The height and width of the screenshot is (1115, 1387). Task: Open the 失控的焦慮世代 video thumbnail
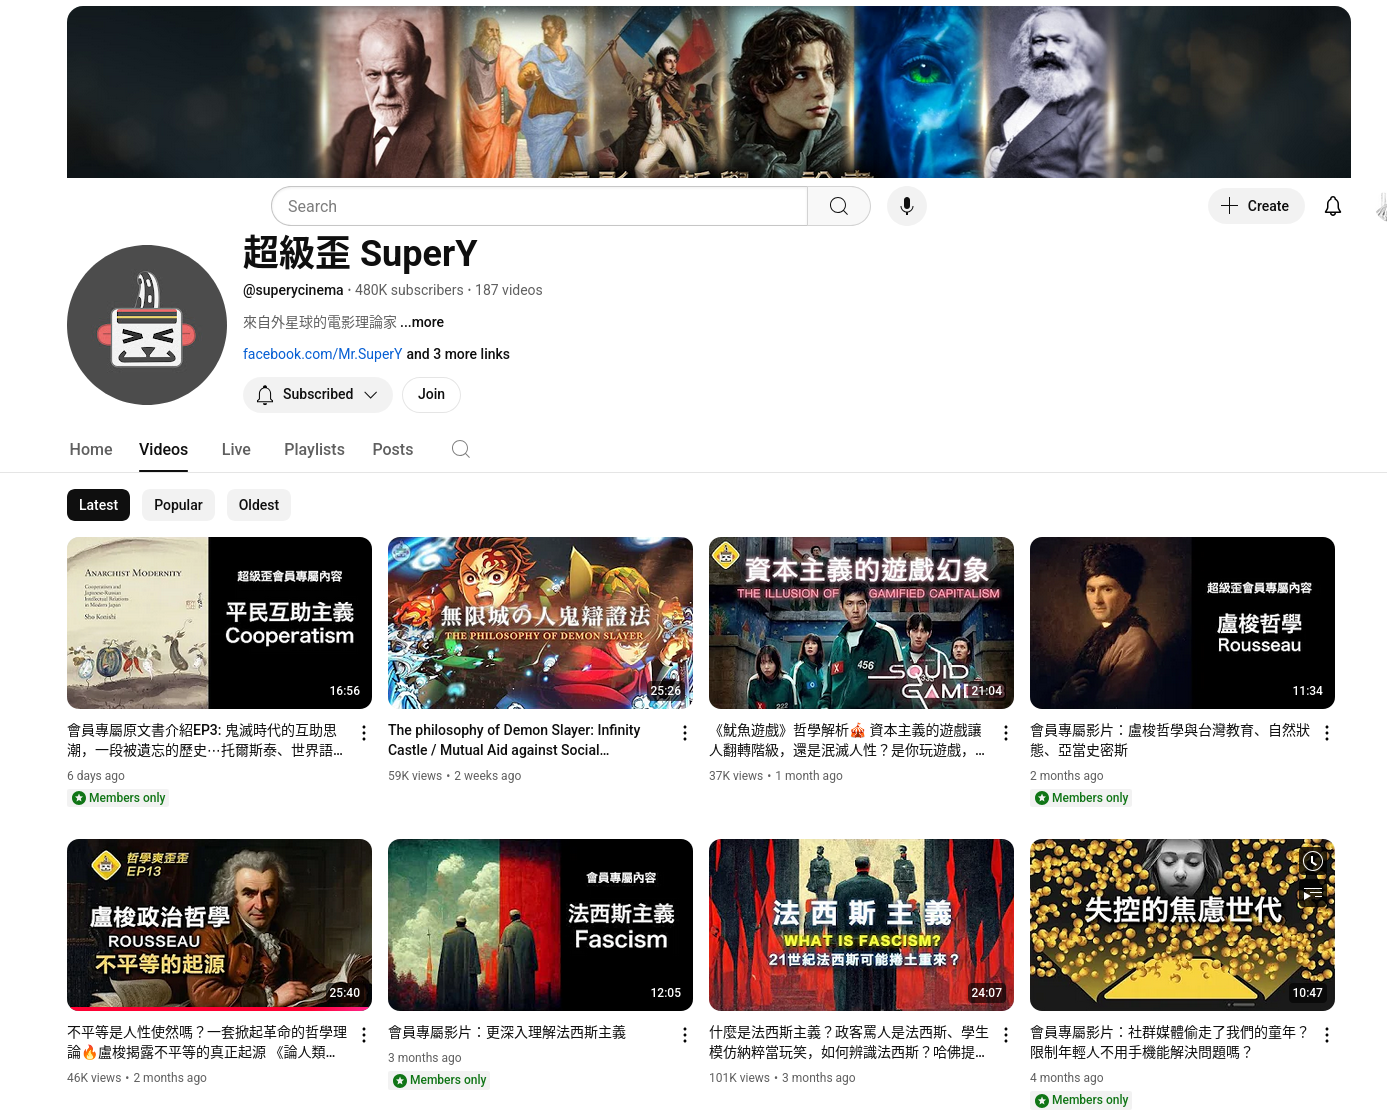click(x=1182, y=925)
